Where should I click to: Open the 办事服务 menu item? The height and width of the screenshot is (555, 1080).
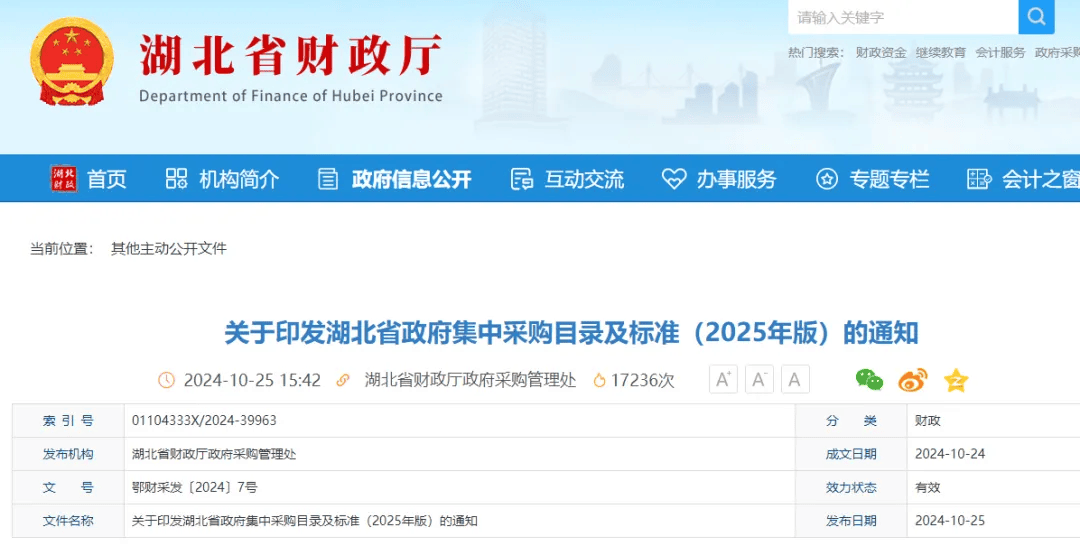tap(736, 179)
